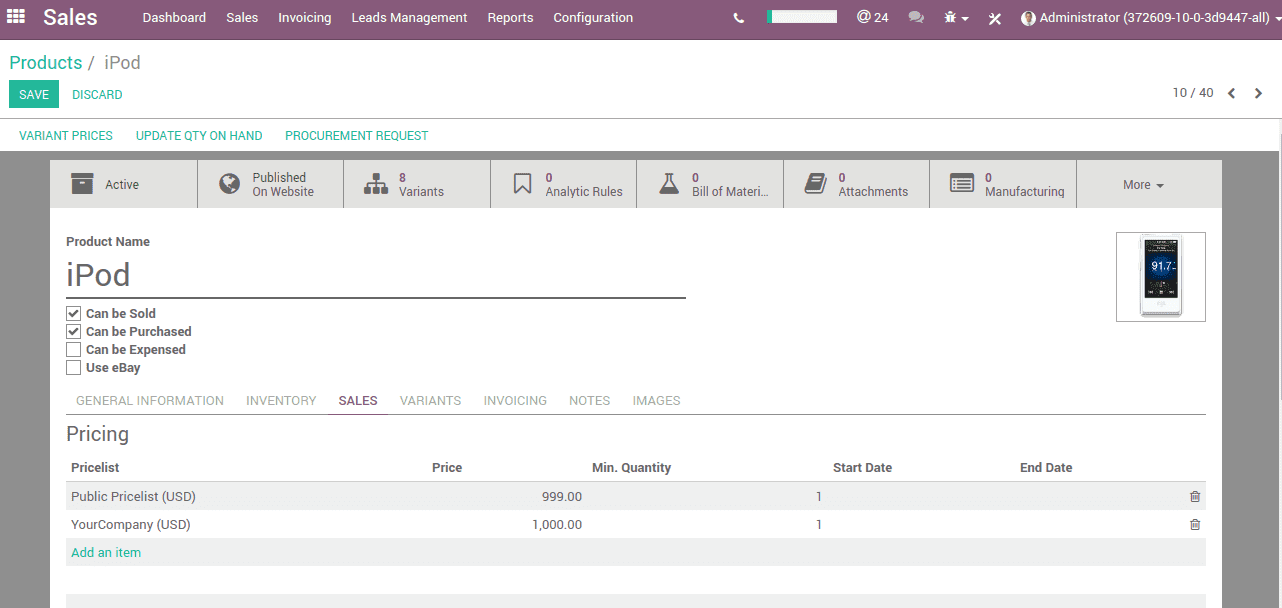The height and width of the screenshot is (608, 1282).
Task: Click the Variant Prices button
Action: point(66,135)
